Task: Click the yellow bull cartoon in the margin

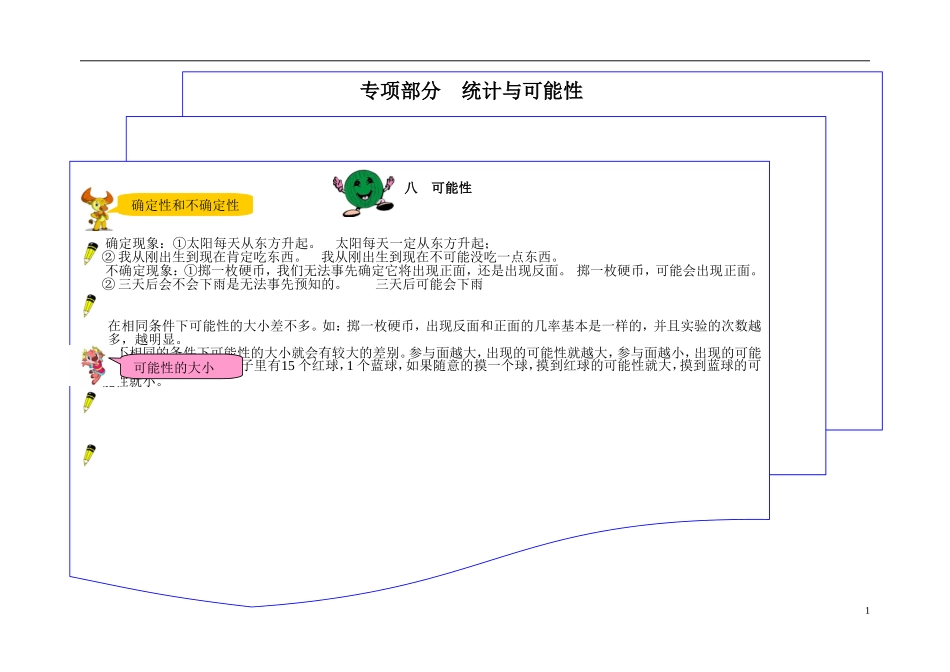Action: [x=98, y=204]
